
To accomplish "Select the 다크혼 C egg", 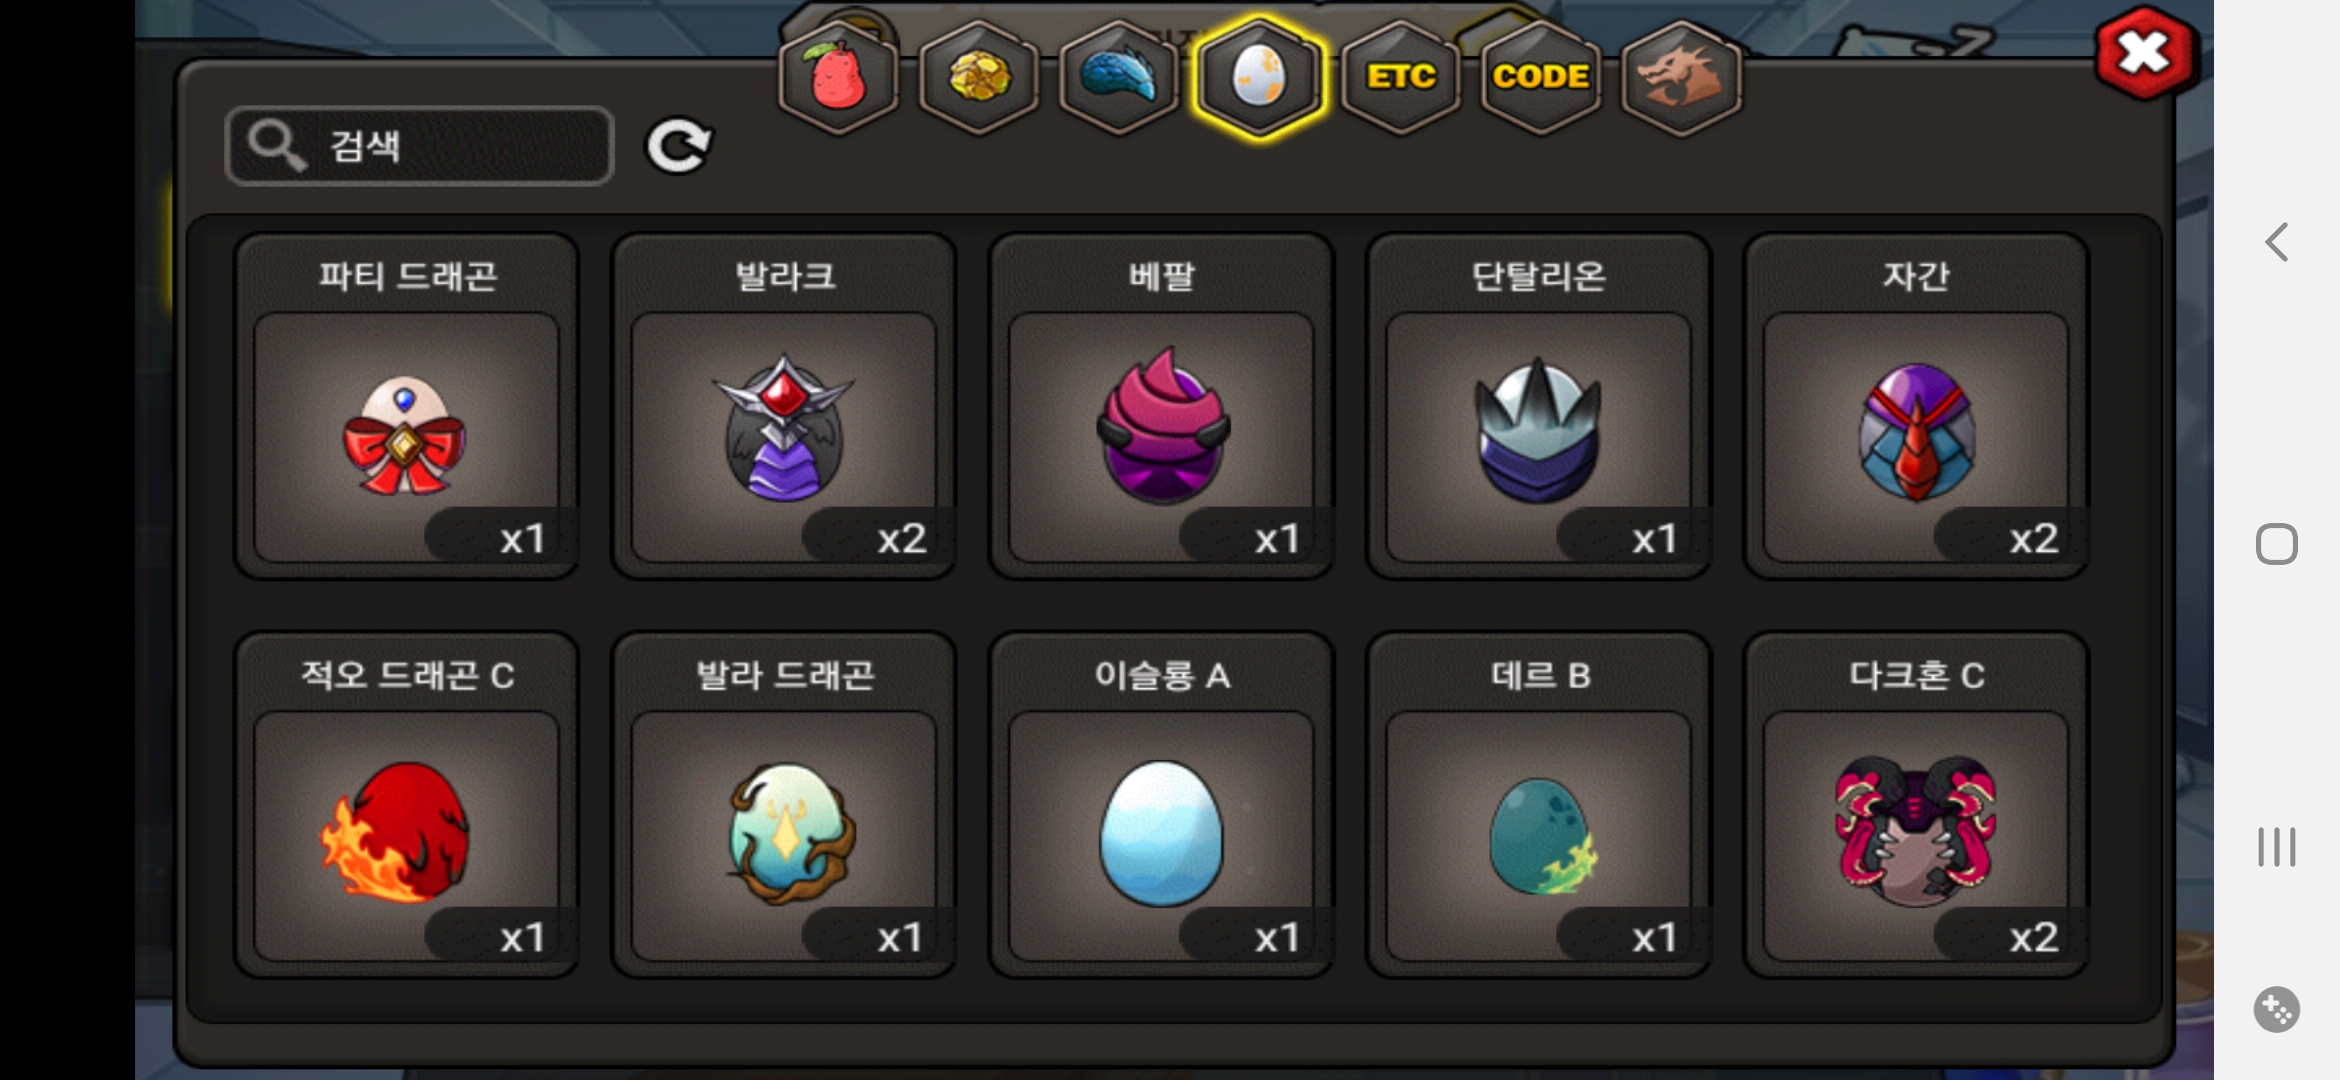I will [x=1915, y=805].
